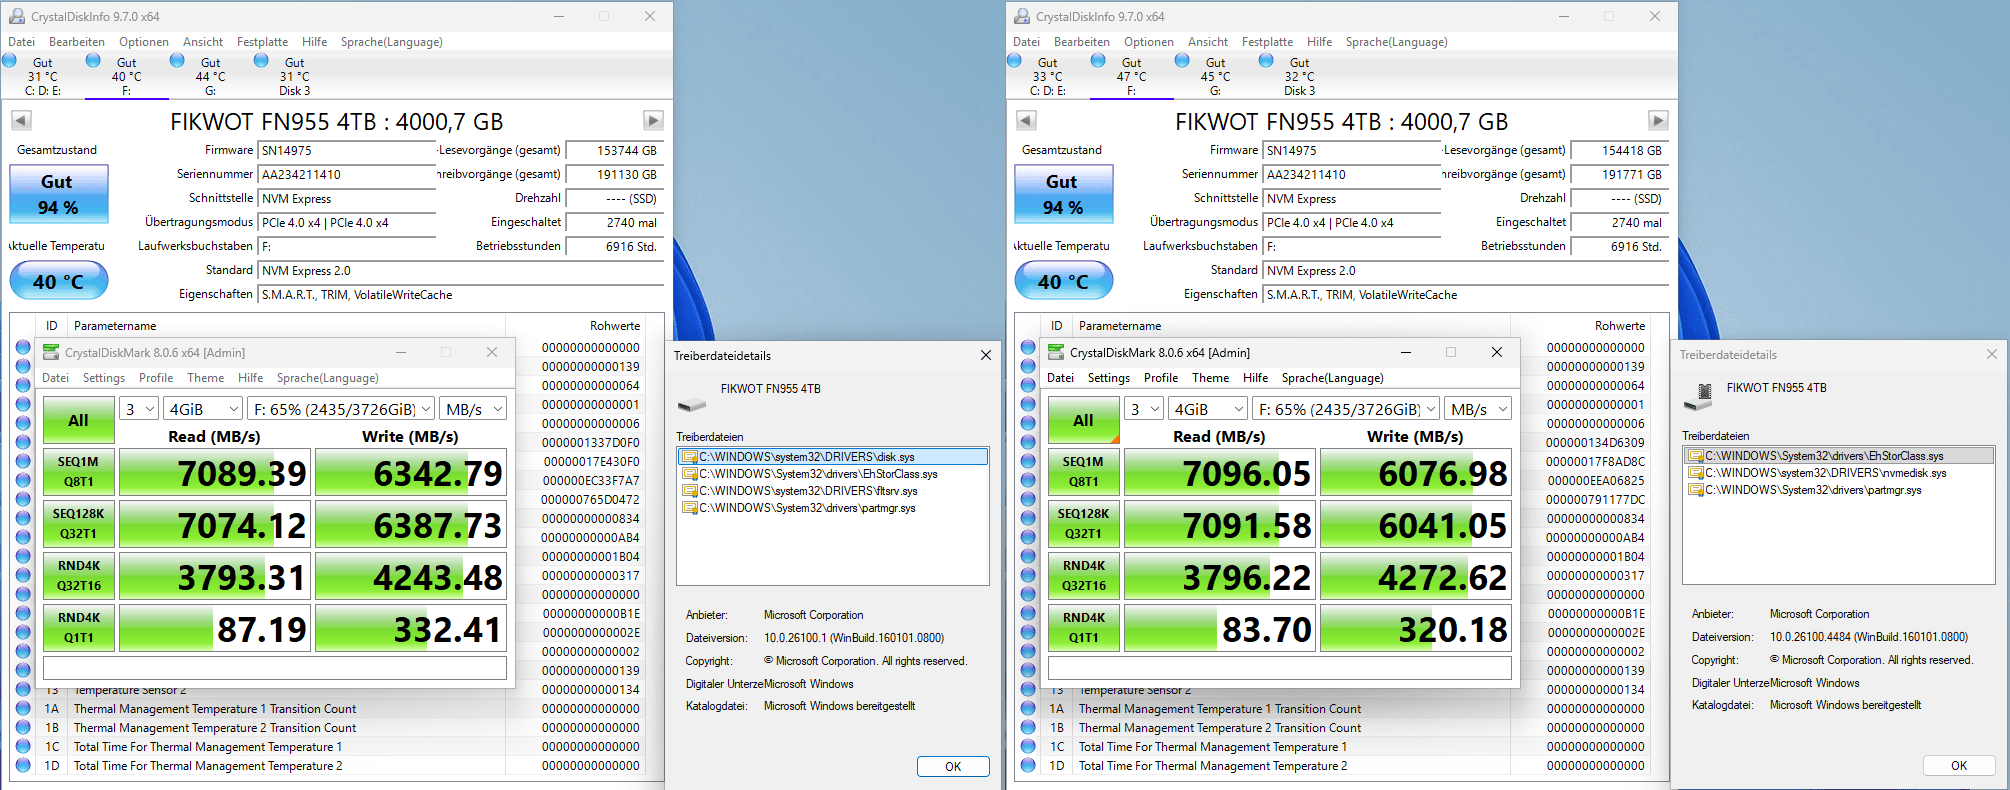Click the title bar app icon of left CrystalDiskMark
The image size is (2010, 790).
pos(51,352)
